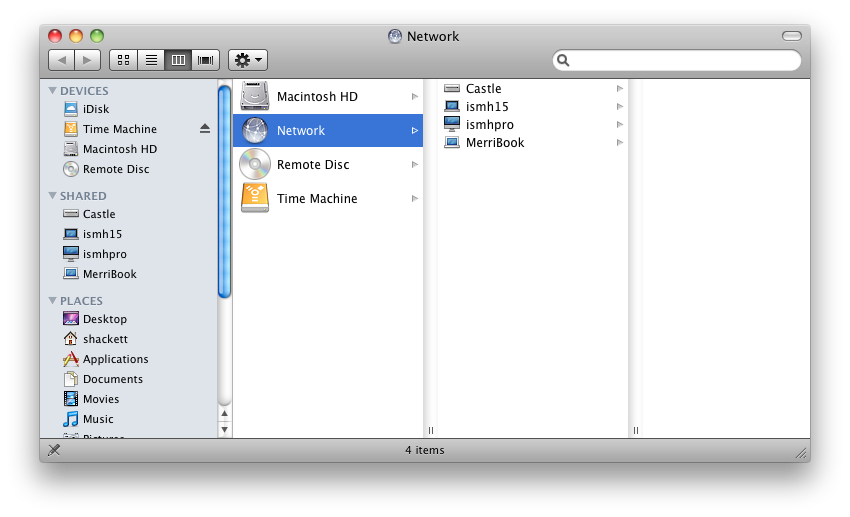Viewport: 850px width, 517px height.
Task: Click the '4 items' status bar text
Action: click(425, 450)
